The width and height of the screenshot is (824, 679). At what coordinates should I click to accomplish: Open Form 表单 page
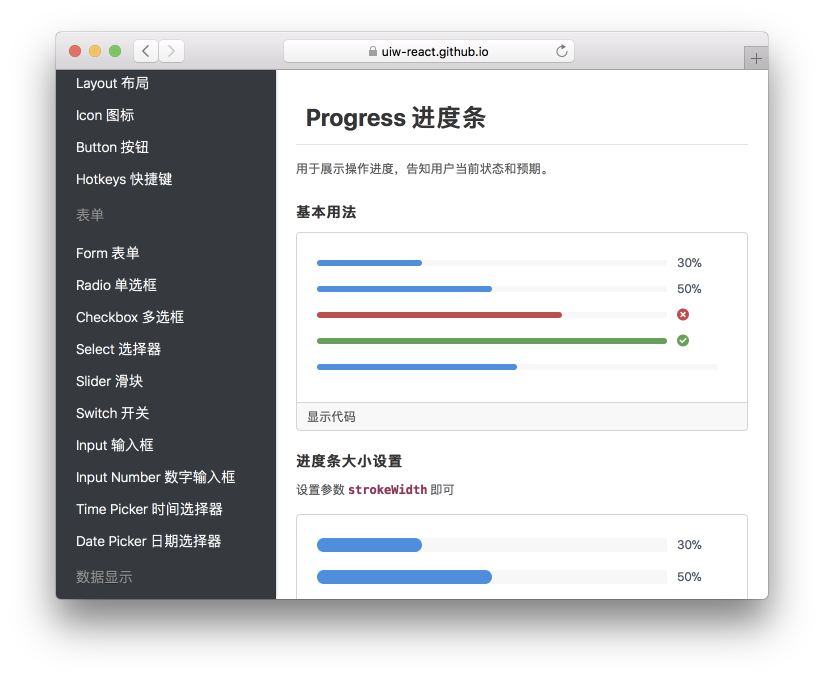(108, 253)
